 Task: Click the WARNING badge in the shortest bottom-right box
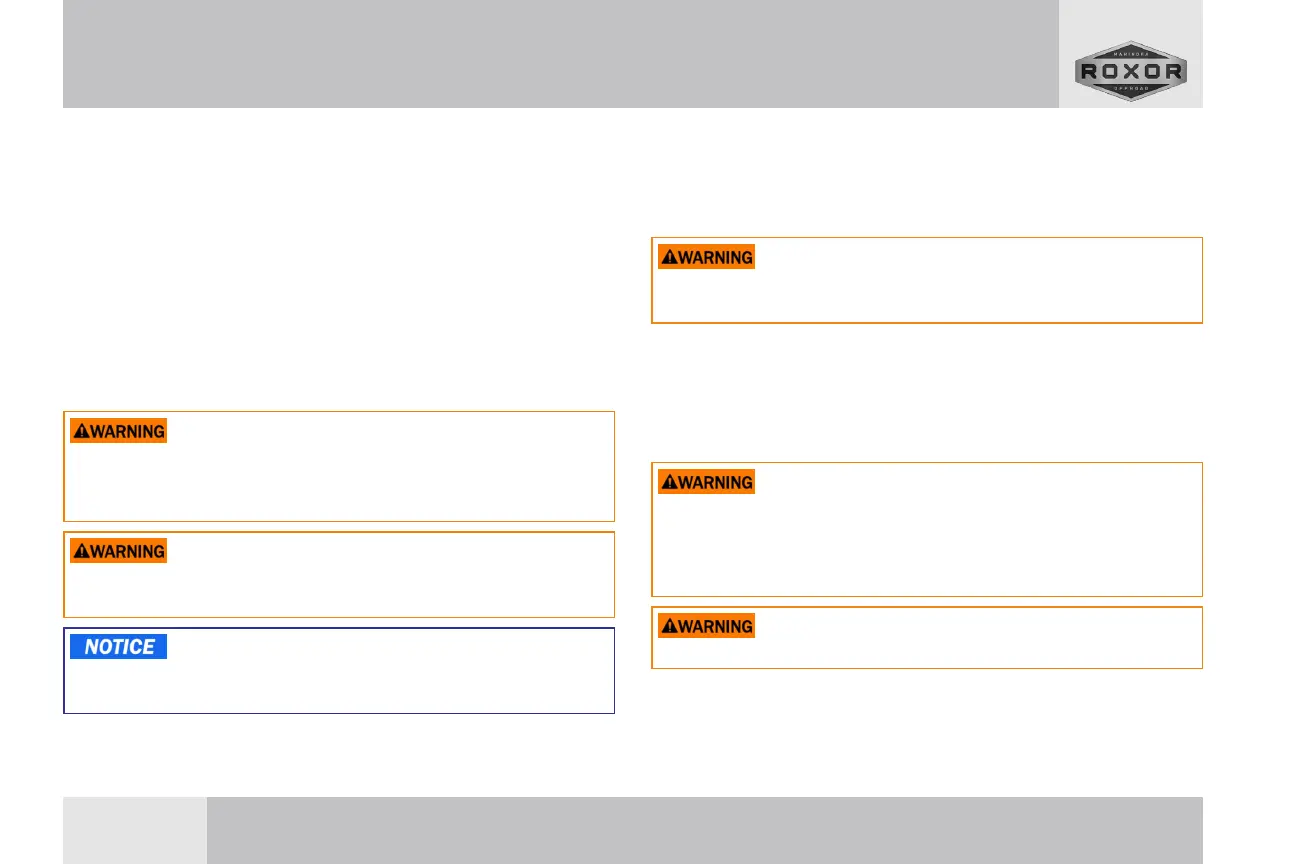coord(706,626)
